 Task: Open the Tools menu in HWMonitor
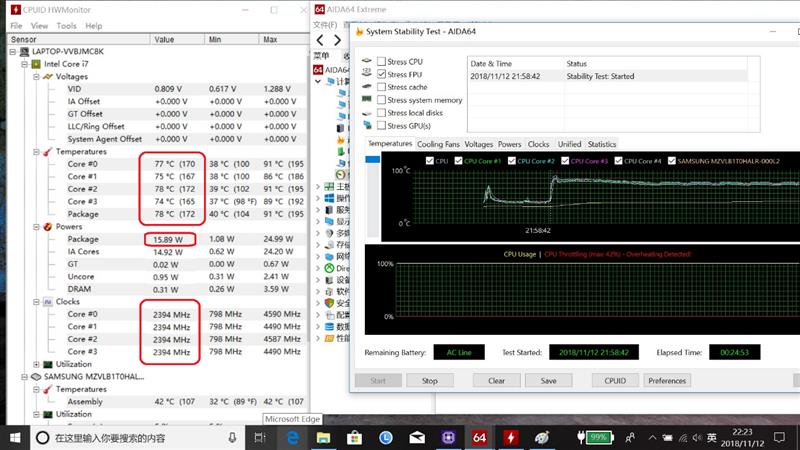pyautogui.click(x=66, y=26)
